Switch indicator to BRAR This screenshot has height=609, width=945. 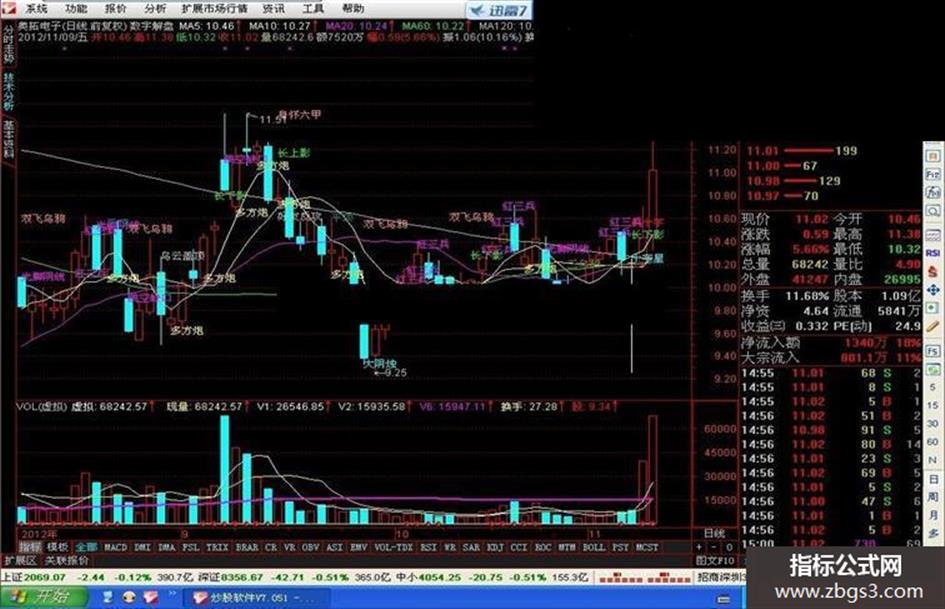pos(246,547)
